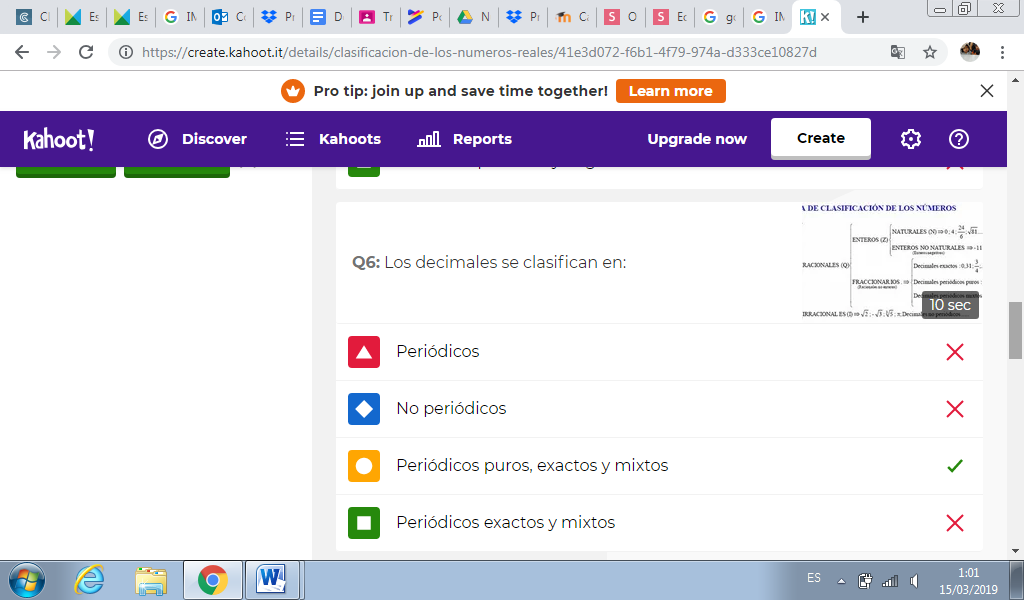This screenshot has width=1024, height=600.
Task: Open the Discover menu item
Action: 214,139
